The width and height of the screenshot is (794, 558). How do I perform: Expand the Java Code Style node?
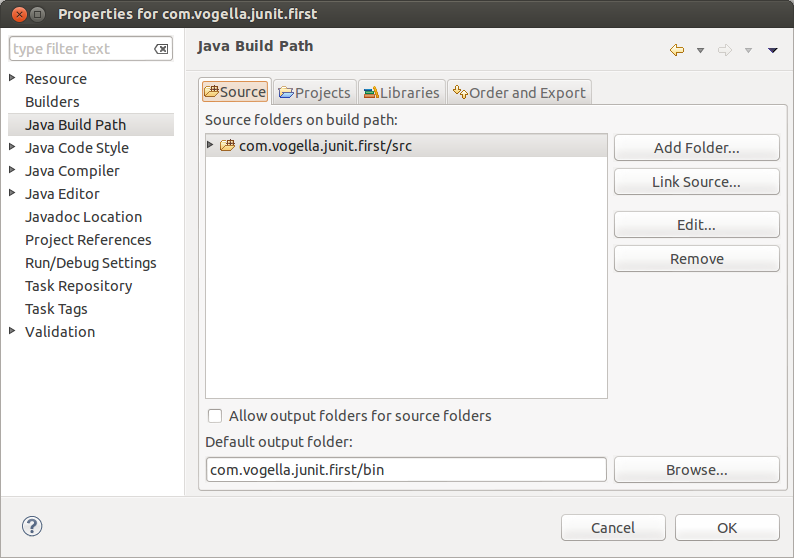[12, 147]
